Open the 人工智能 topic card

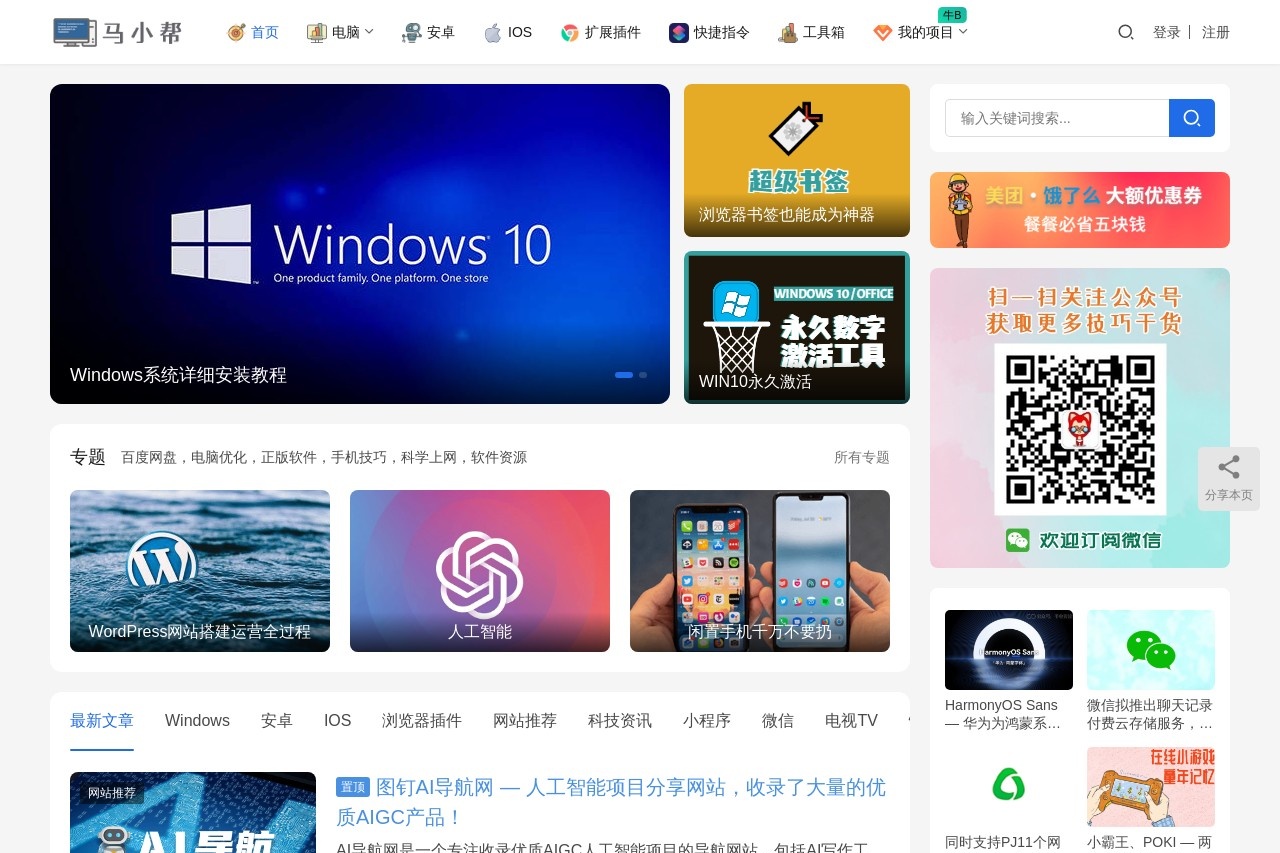[x=480, y=571]
